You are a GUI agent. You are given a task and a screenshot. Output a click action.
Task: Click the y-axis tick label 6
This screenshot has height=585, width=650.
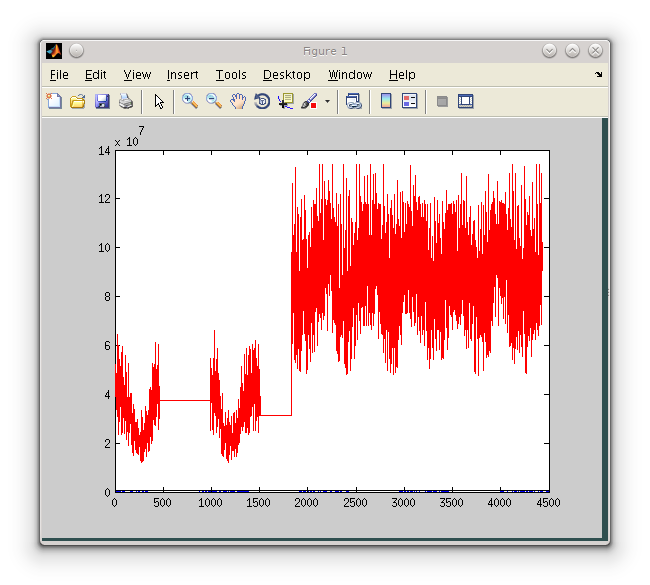point(107,346)
